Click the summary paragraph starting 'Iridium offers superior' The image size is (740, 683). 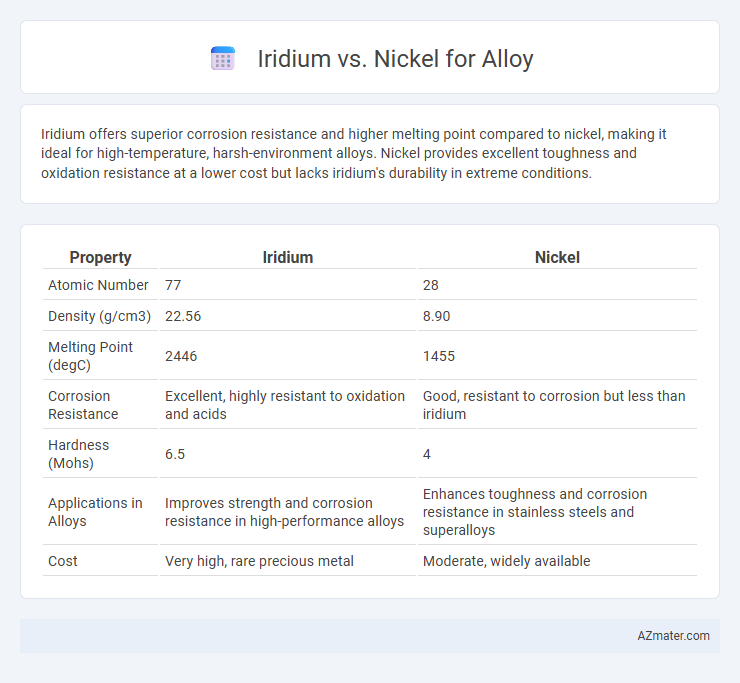coord(353,153)
